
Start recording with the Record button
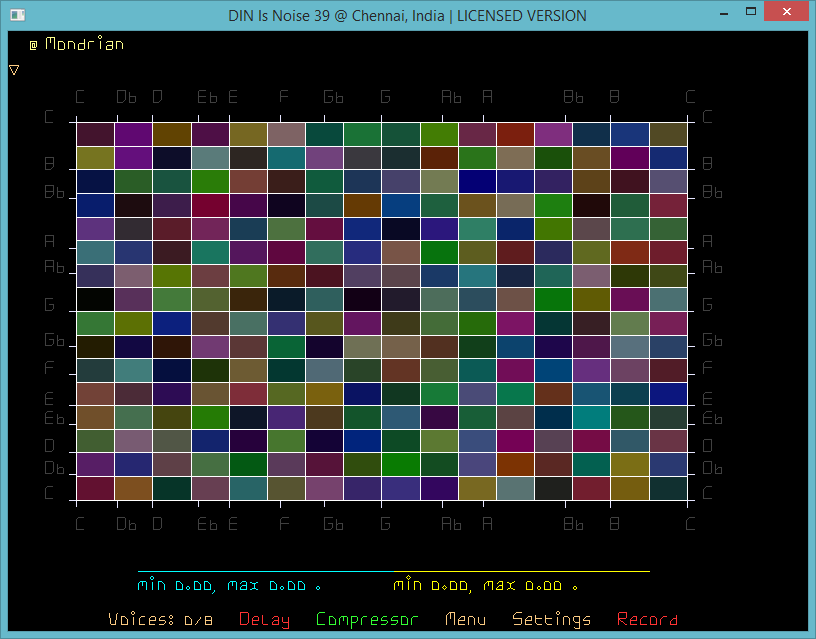[x=647, y=620]
